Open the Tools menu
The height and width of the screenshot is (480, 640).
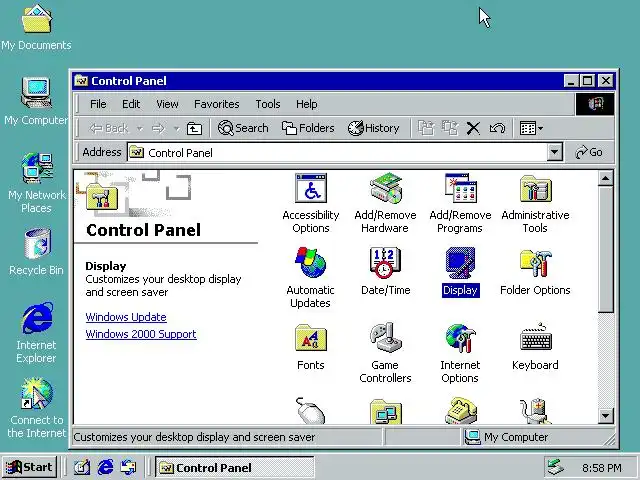pos(268,104)
